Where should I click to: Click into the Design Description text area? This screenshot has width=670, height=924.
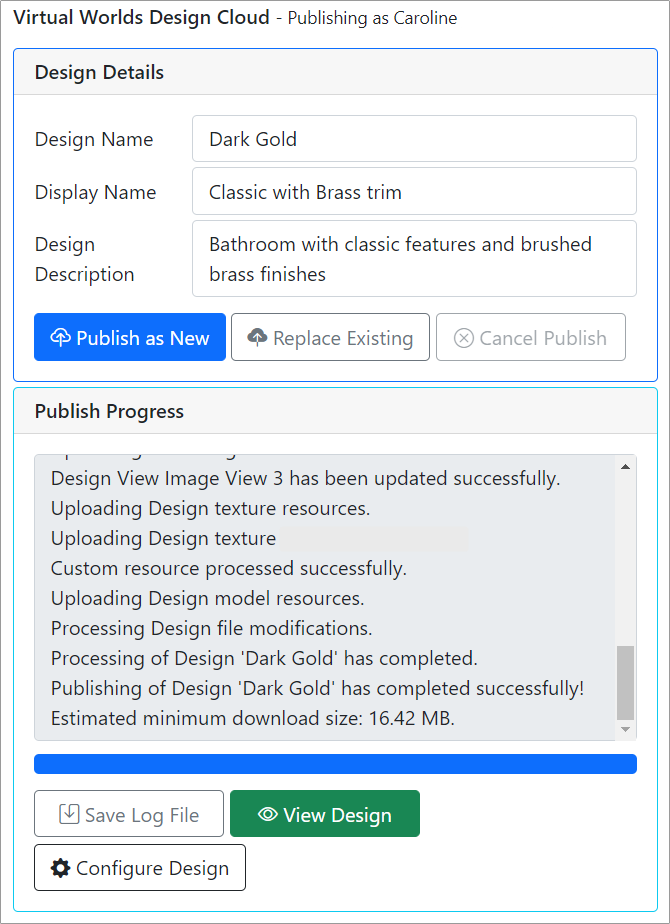click(x=414, y=259)
